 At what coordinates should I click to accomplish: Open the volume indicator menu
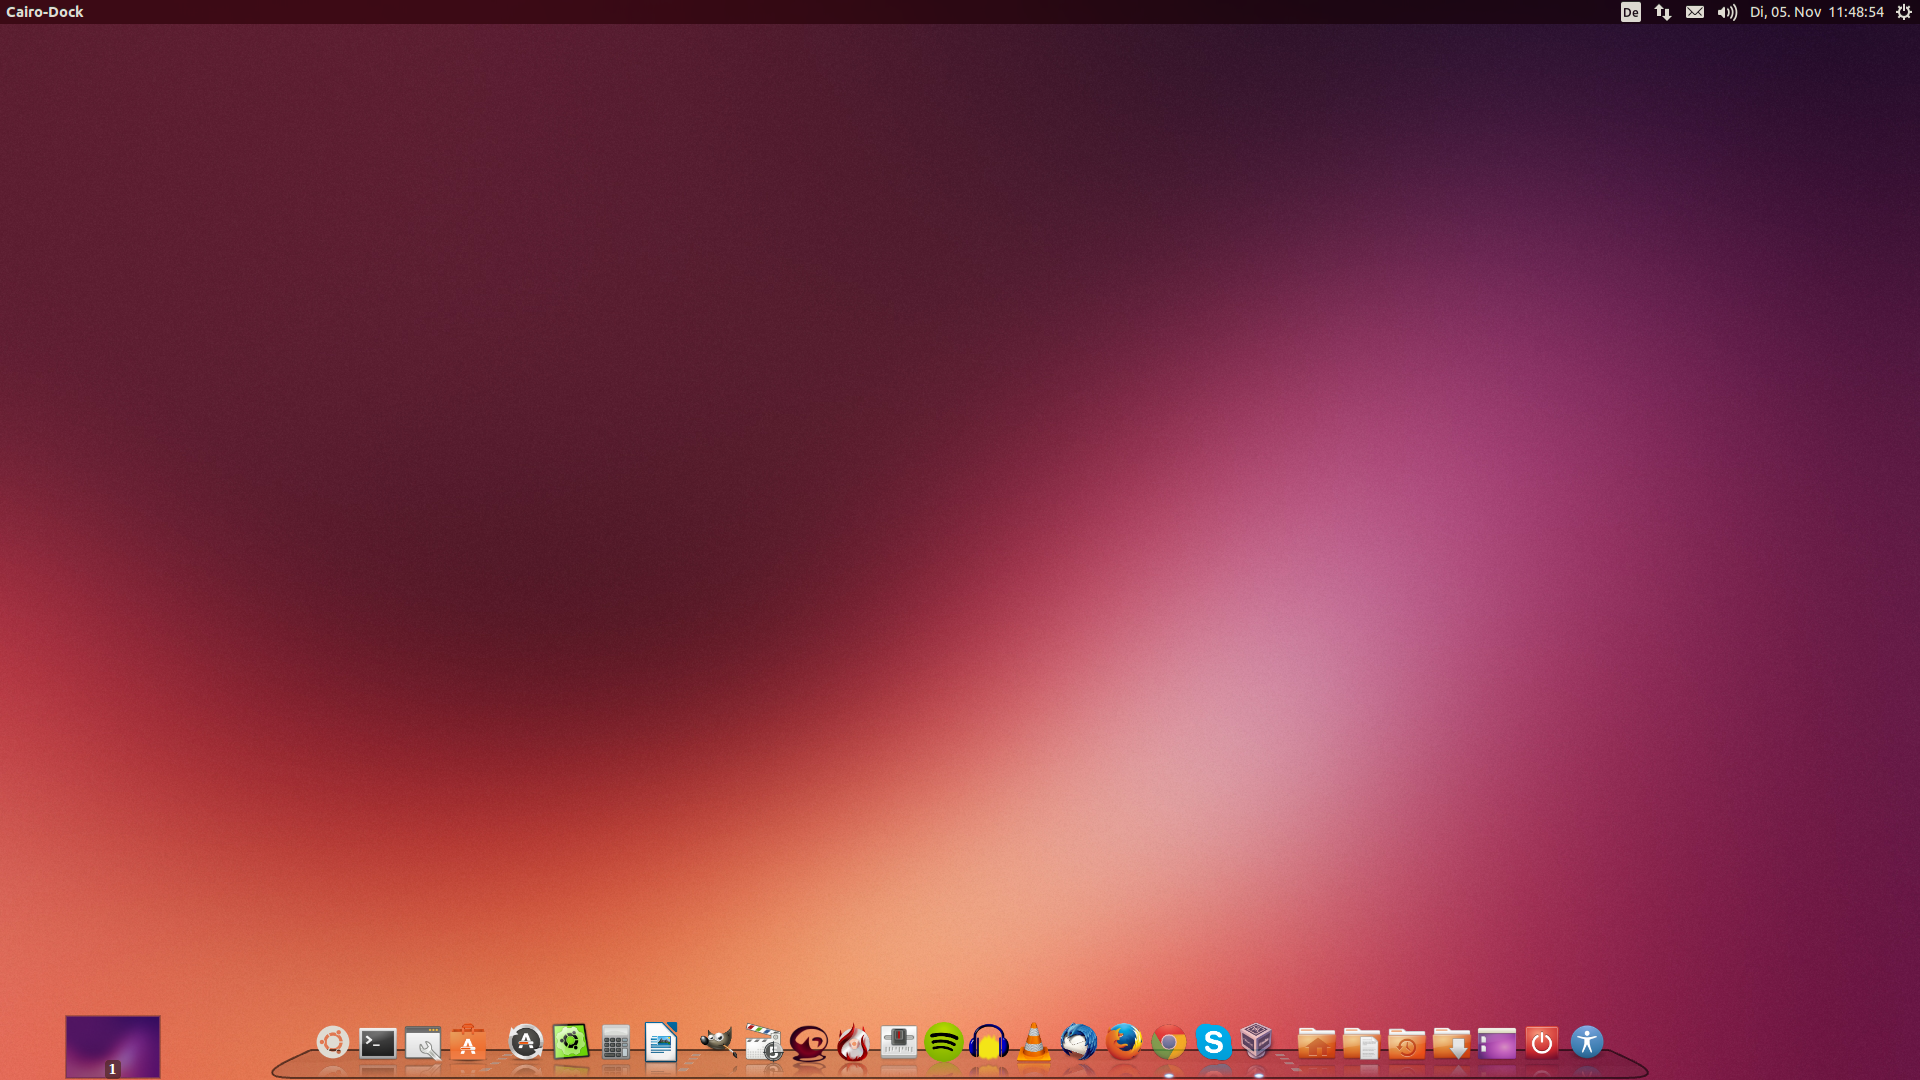tap(1727, 12)
